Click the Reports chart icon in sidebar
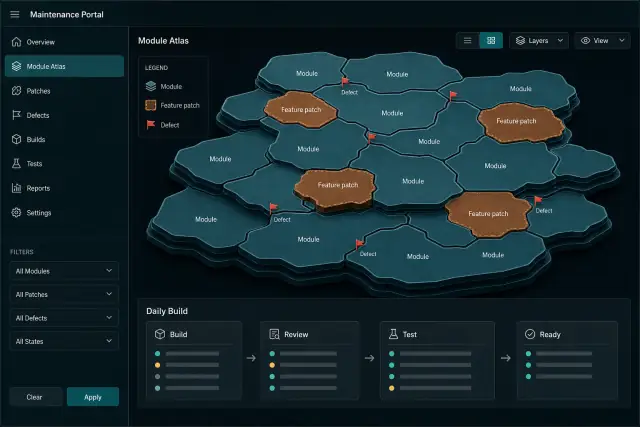The height and width of the screenshot is (427, 640). (16, 188)
